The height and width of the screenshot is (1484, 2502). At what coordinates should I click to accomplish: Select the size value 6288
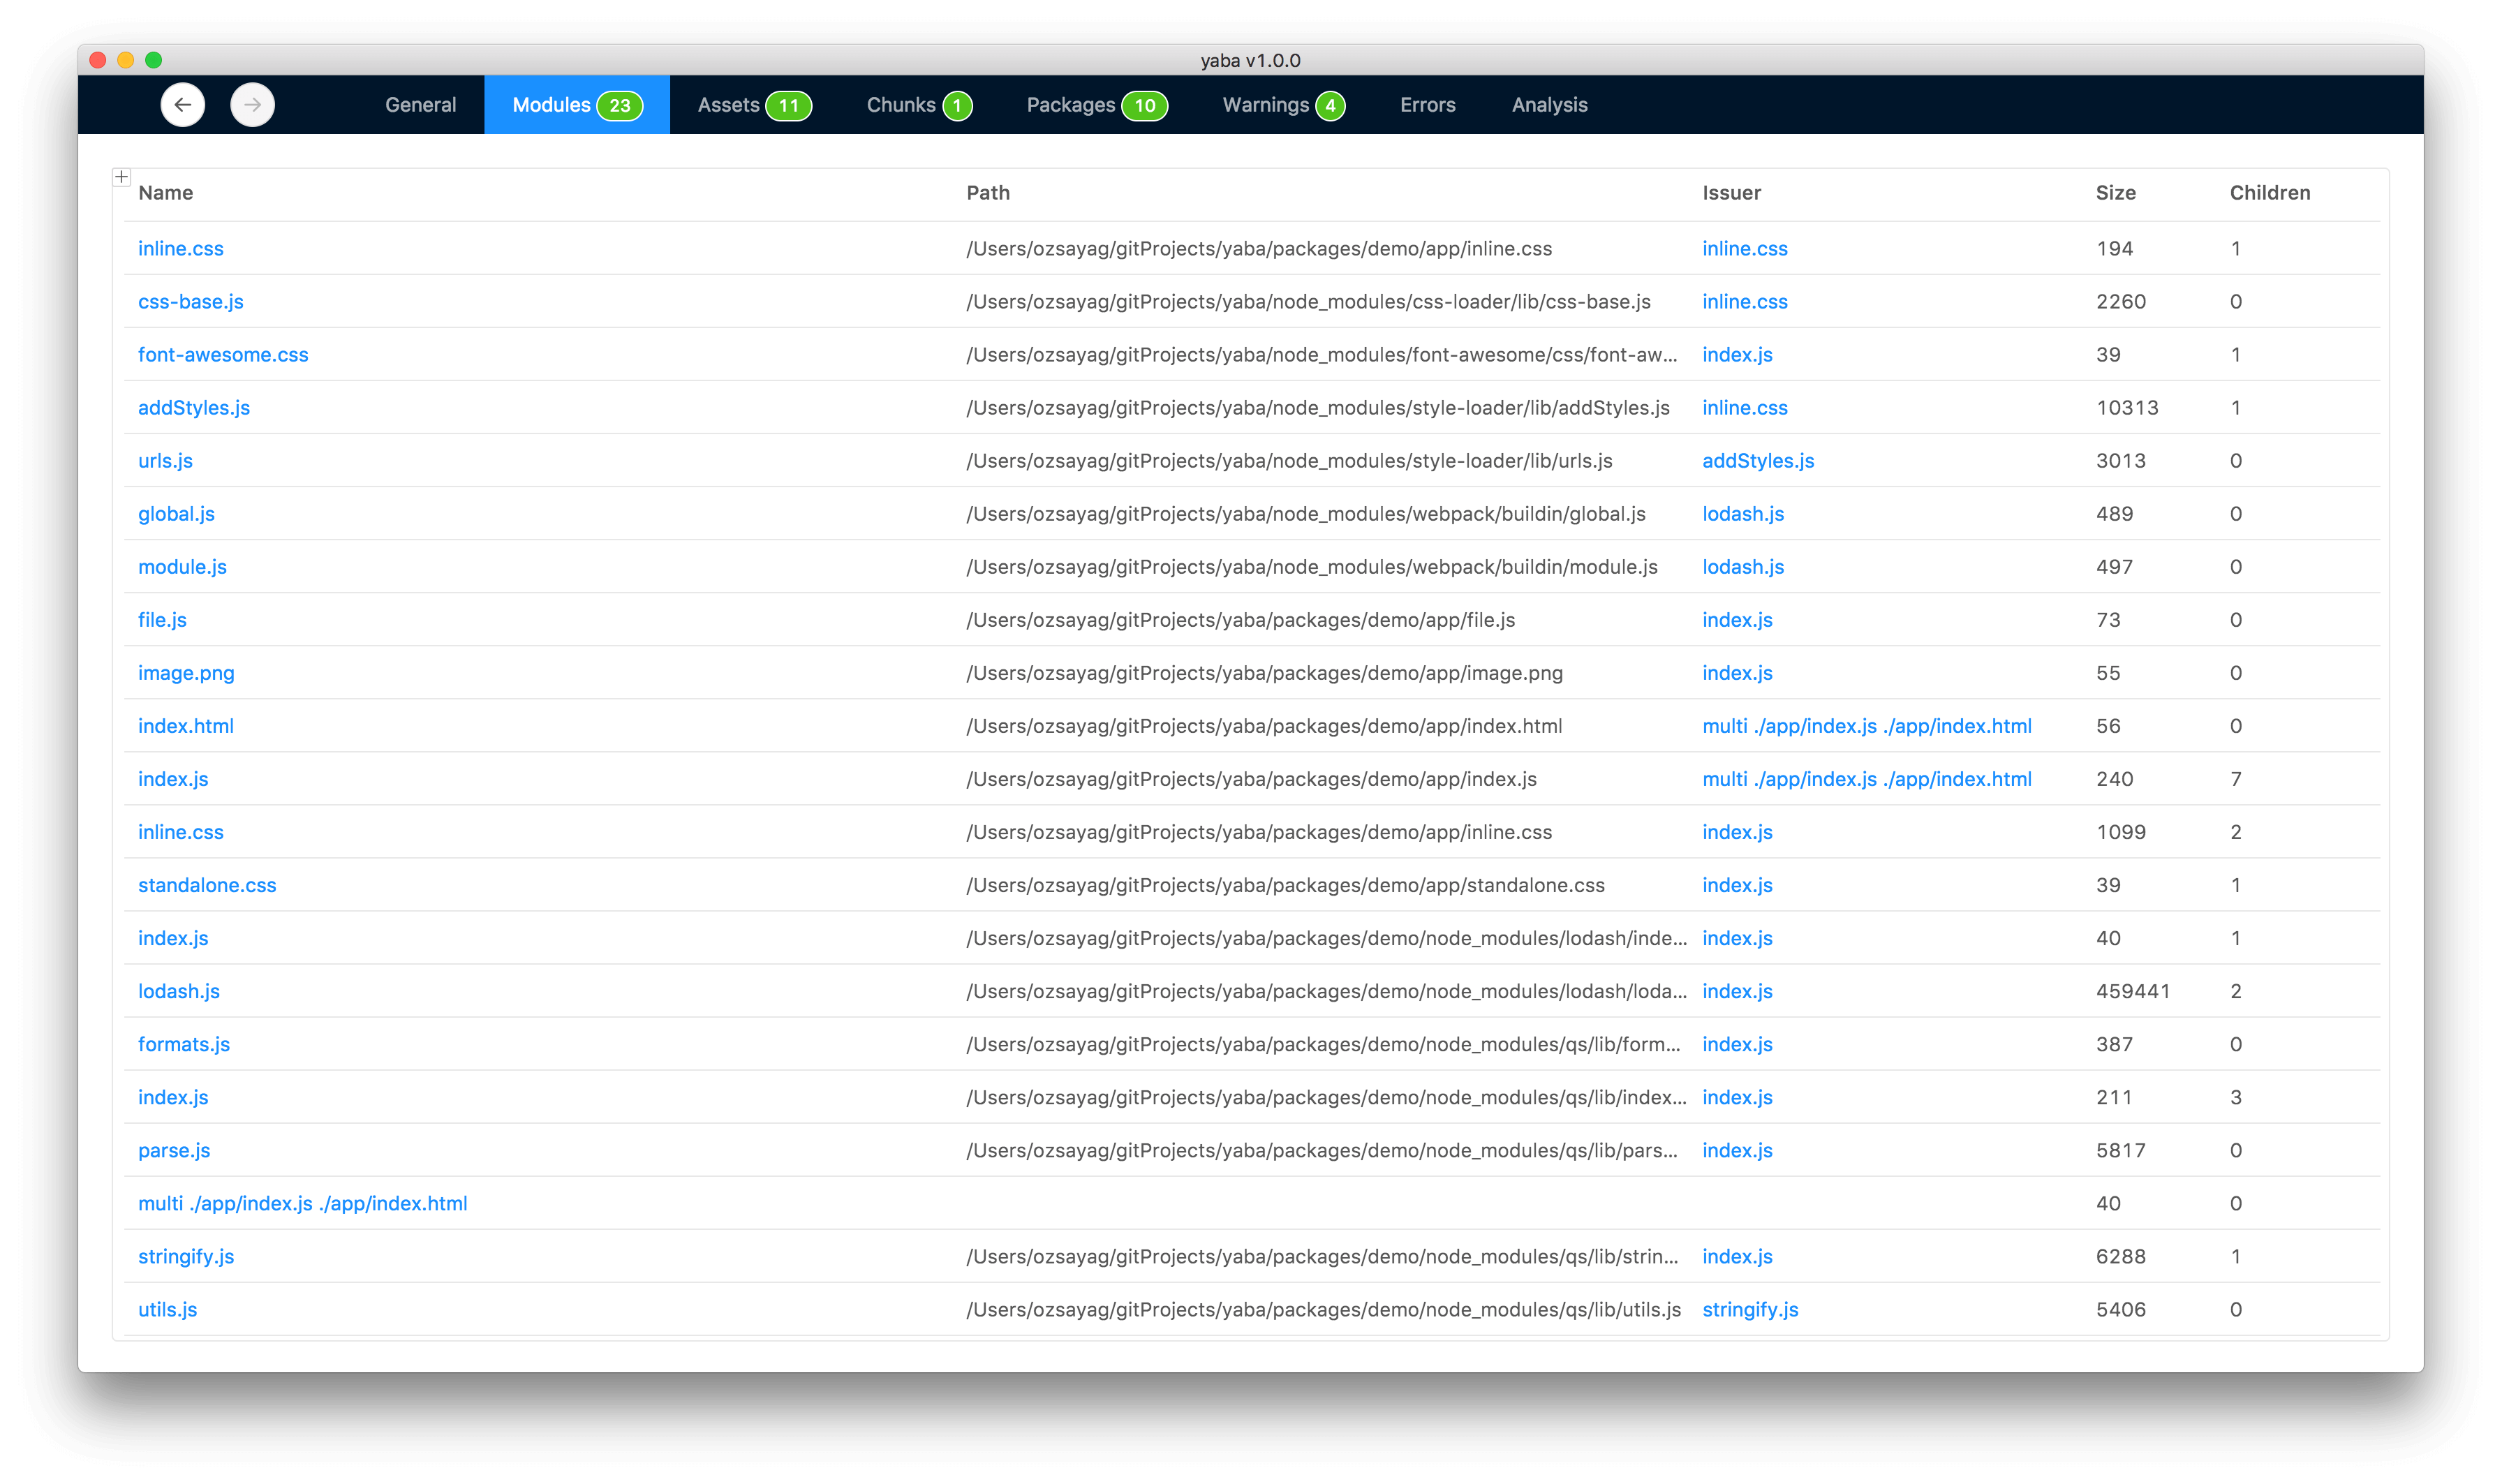pyautogui.click(x=2121, y=1256)
